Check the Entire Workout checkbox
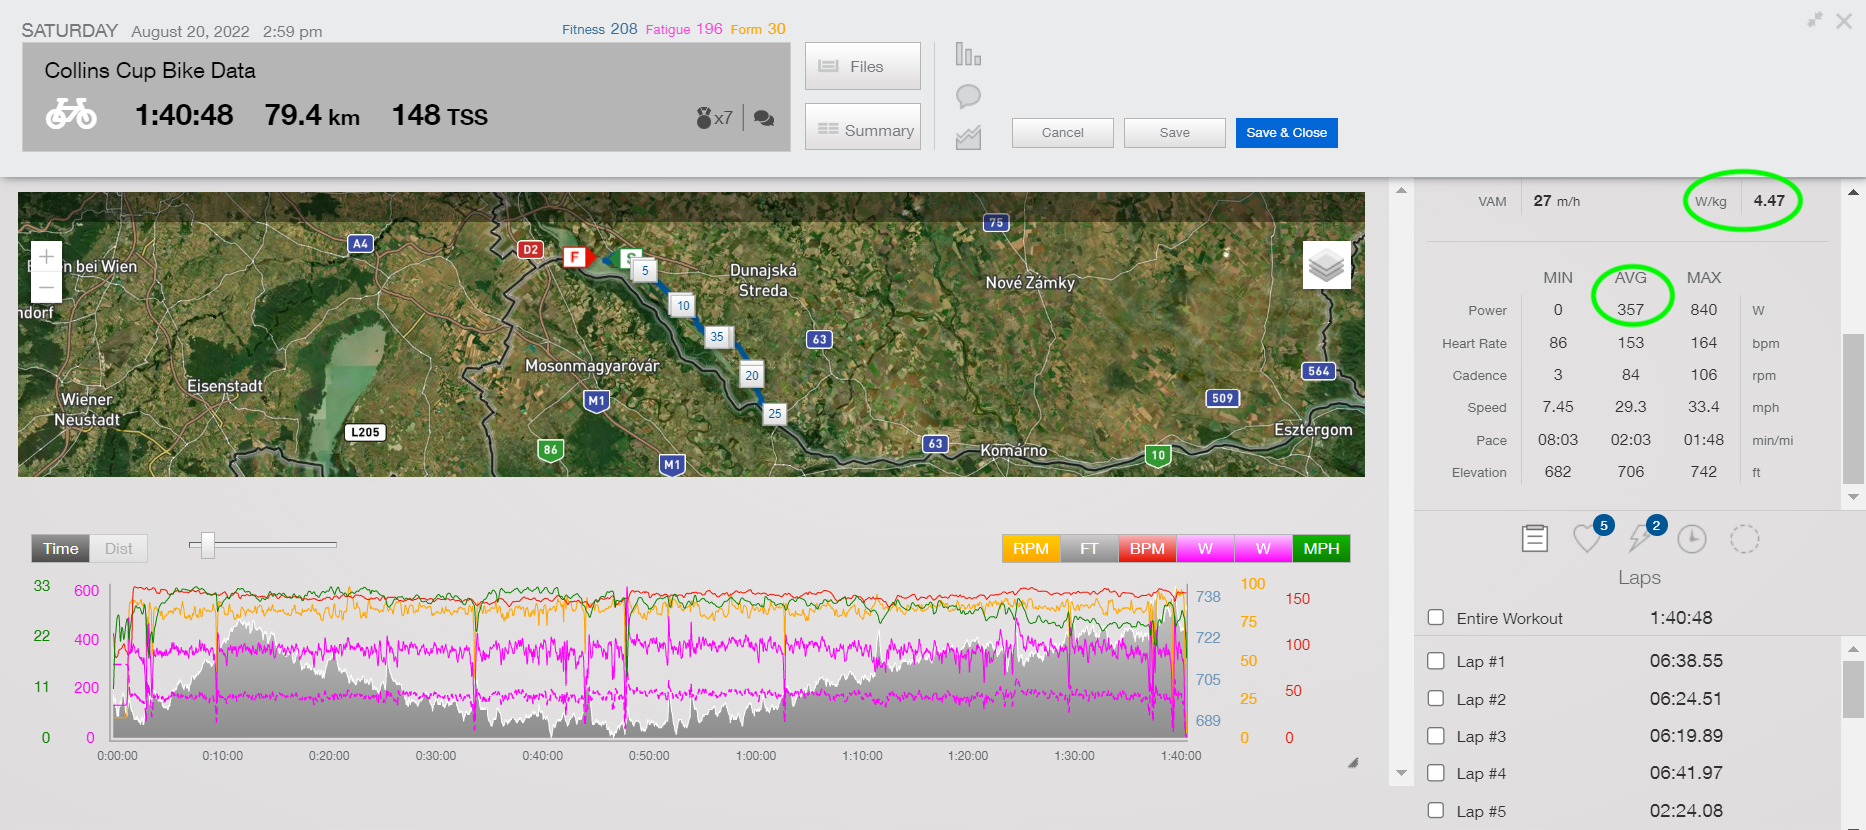 (1436, 618)
